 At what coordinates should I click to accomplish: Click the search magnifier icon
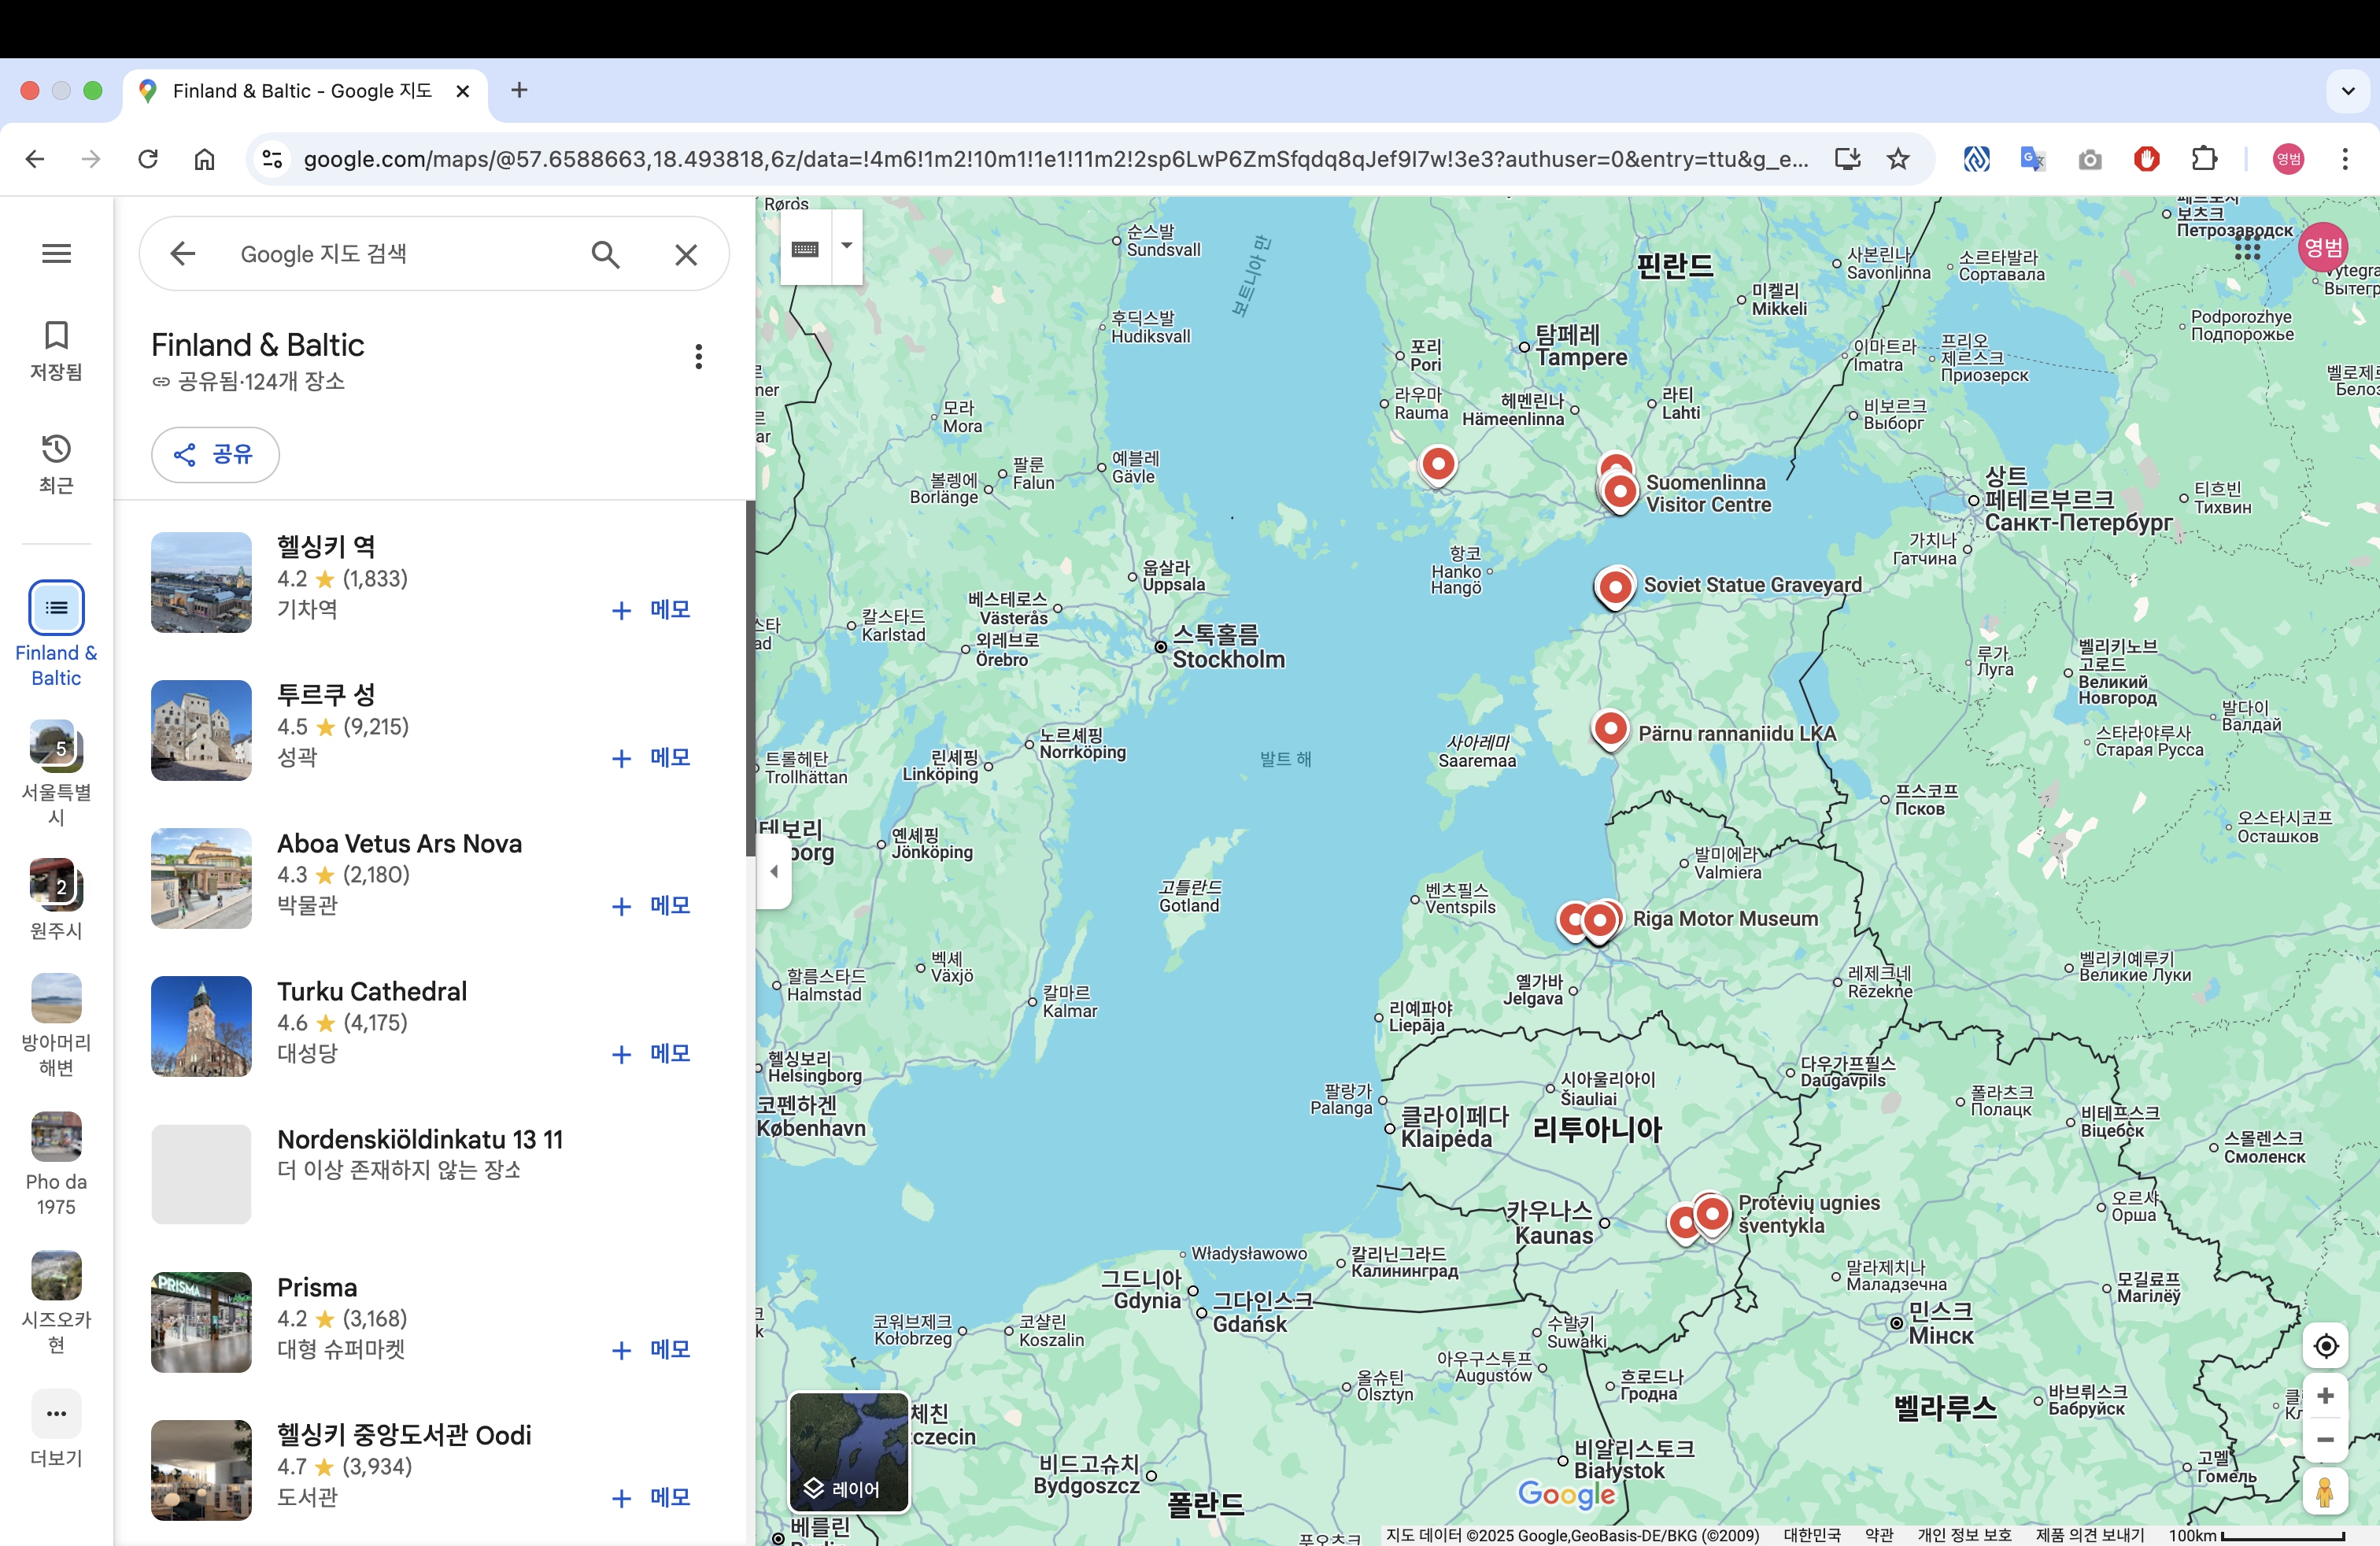[x=605, y=254]
